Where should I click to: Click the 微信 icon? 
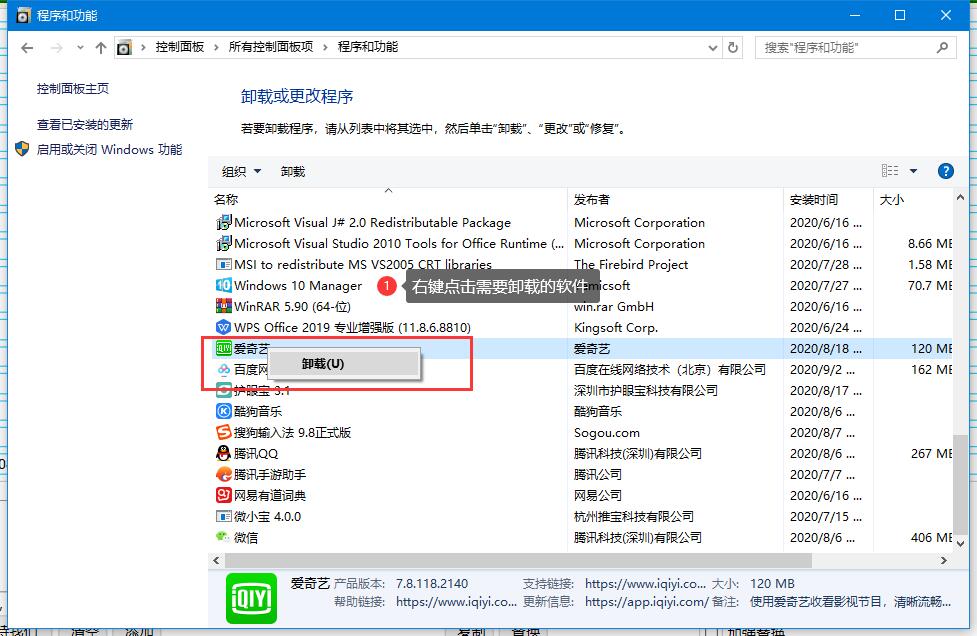pyautogui.click(x=224, y=537)
